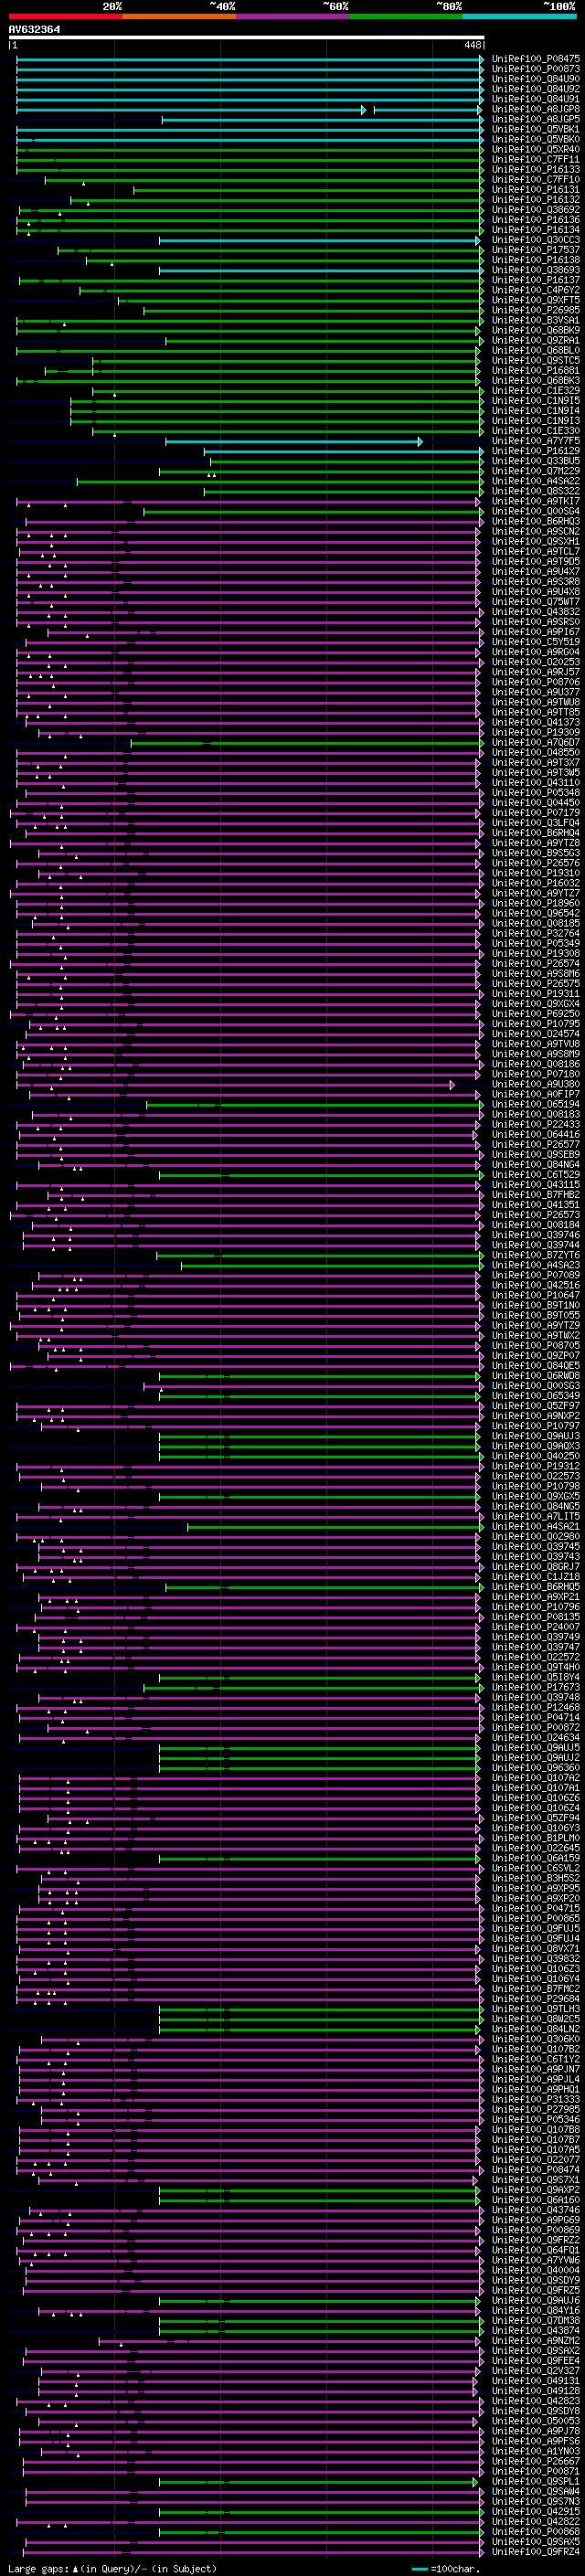Click label UniRef100_P17673

click(x=535, y=1687)
